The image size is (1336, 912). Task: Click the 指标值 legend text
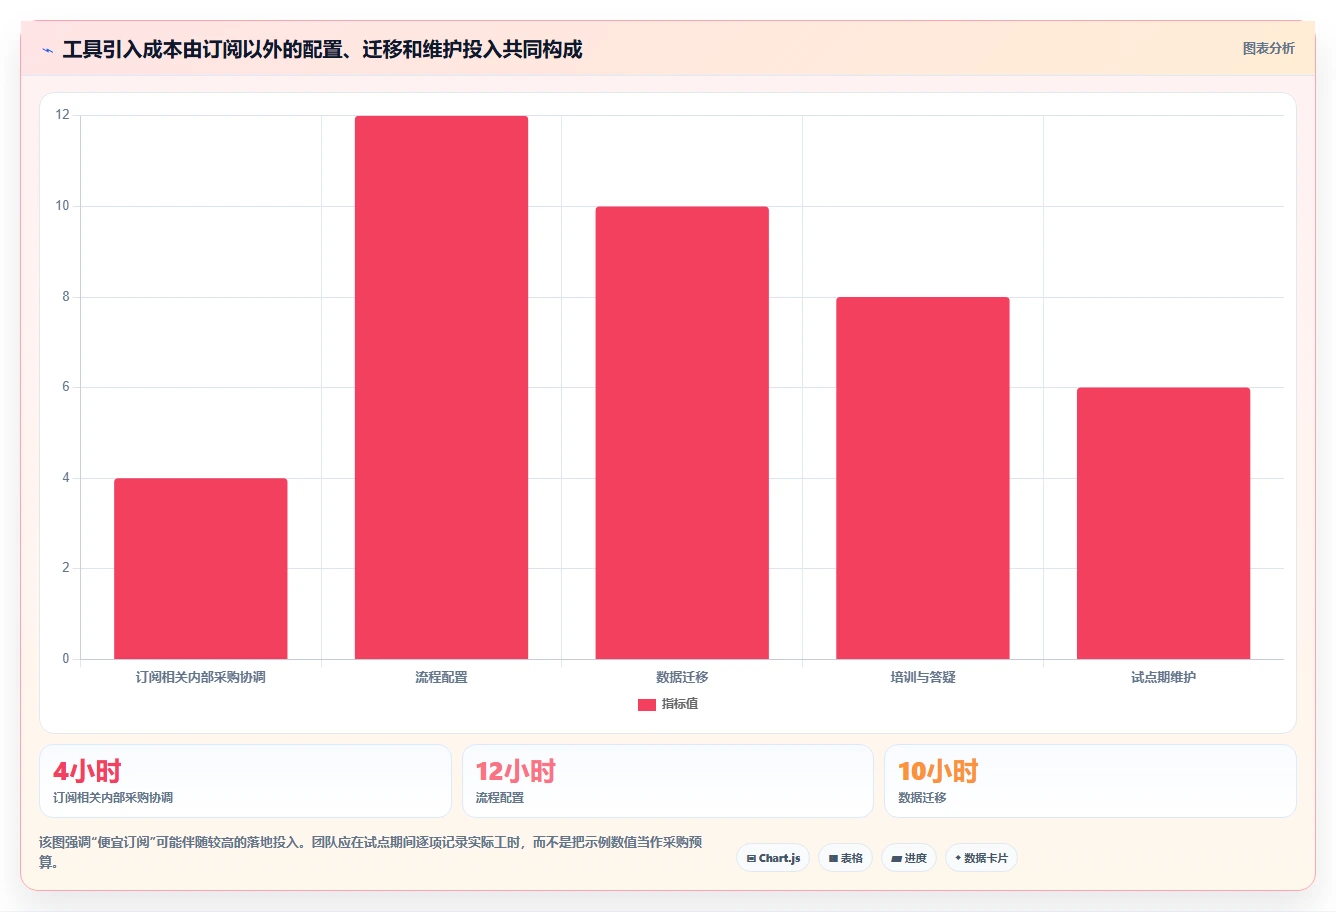[680, 704]
